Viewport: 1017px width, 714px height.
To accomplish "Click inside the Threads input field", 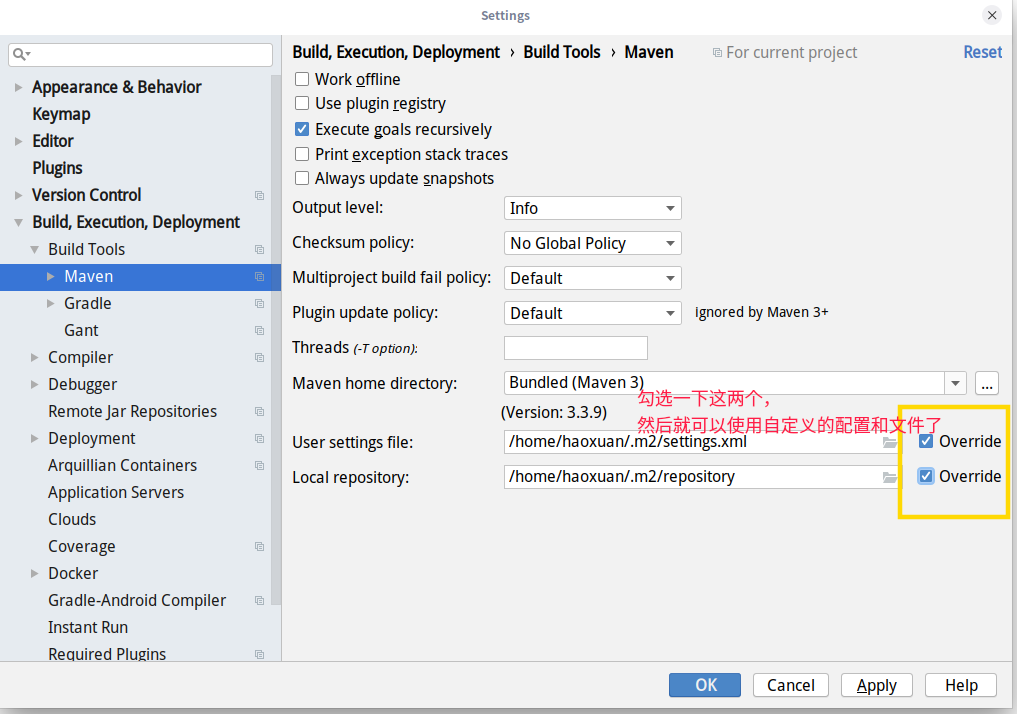I will (575, 347).
